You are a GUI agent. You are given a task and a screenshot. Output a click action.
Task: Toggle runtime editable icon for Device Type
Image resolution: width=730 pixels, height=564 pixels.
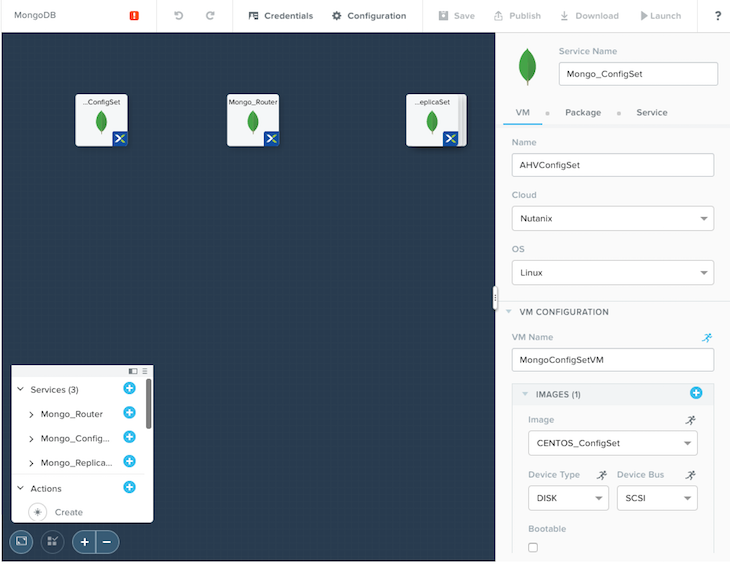point(602,475)
